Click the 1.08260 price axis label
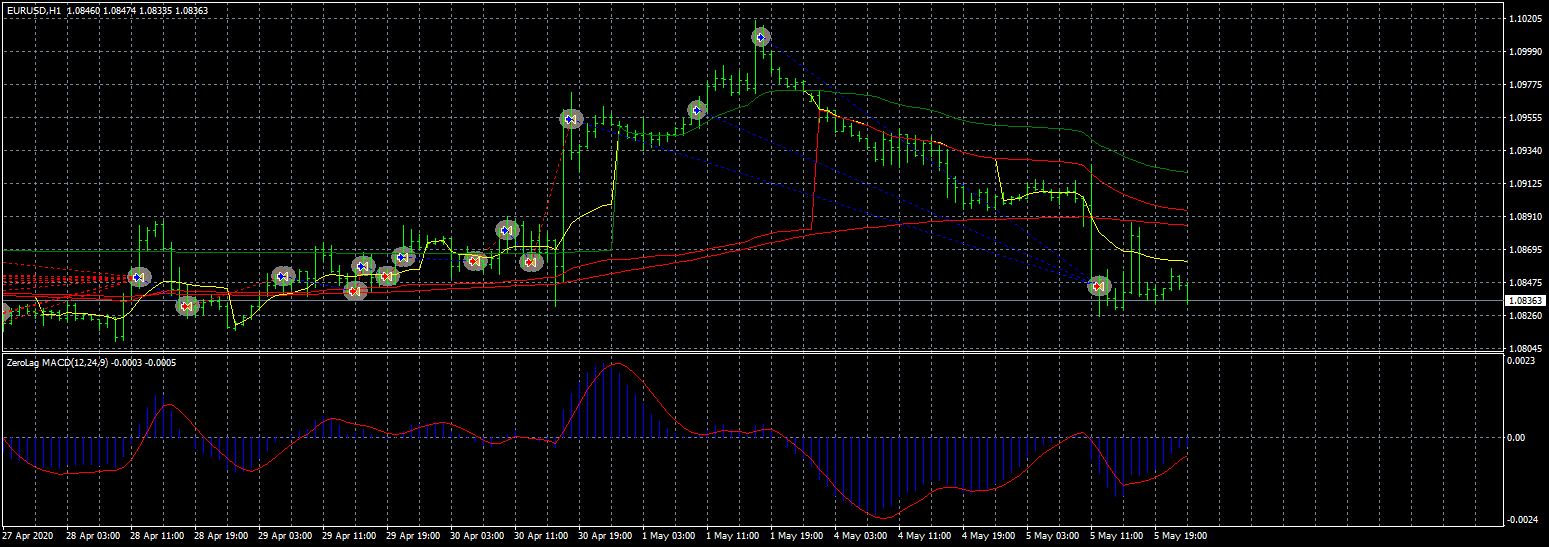 (x=1525, y=316)
